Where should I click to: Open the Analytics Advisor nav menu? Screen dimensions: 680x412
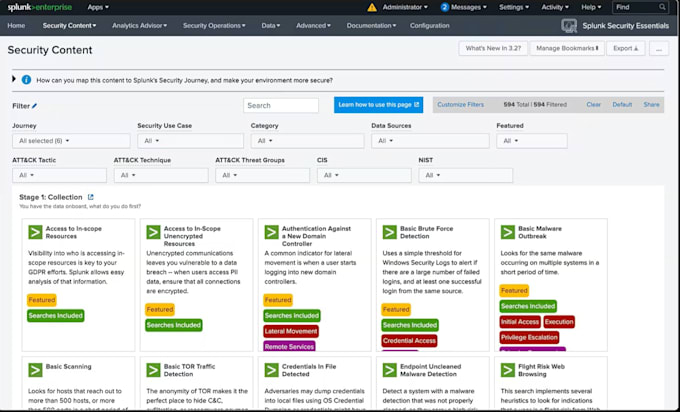pyautogui.click(x=139, y=26)
